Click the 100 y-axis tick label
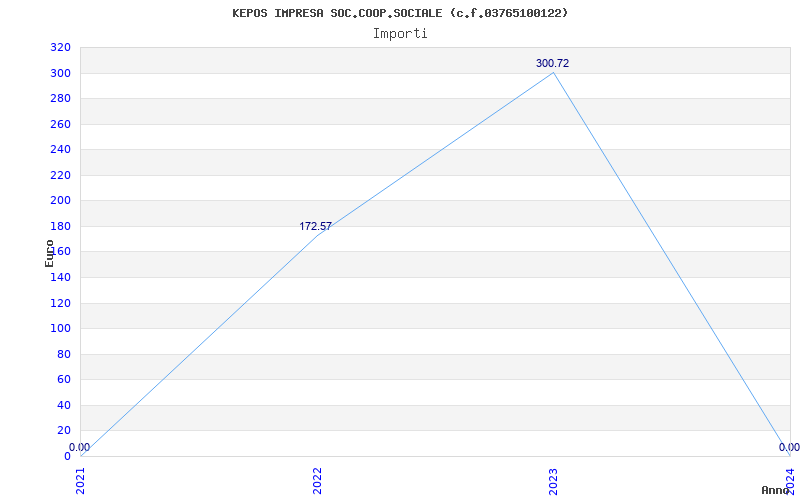Image resolution: width=800 pixels, height=500 pixels. 60,329
